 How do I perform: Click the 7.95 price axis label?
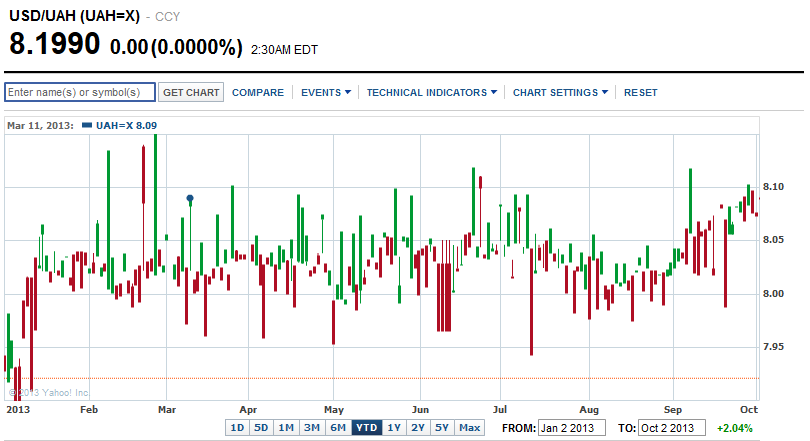(773, 346)
